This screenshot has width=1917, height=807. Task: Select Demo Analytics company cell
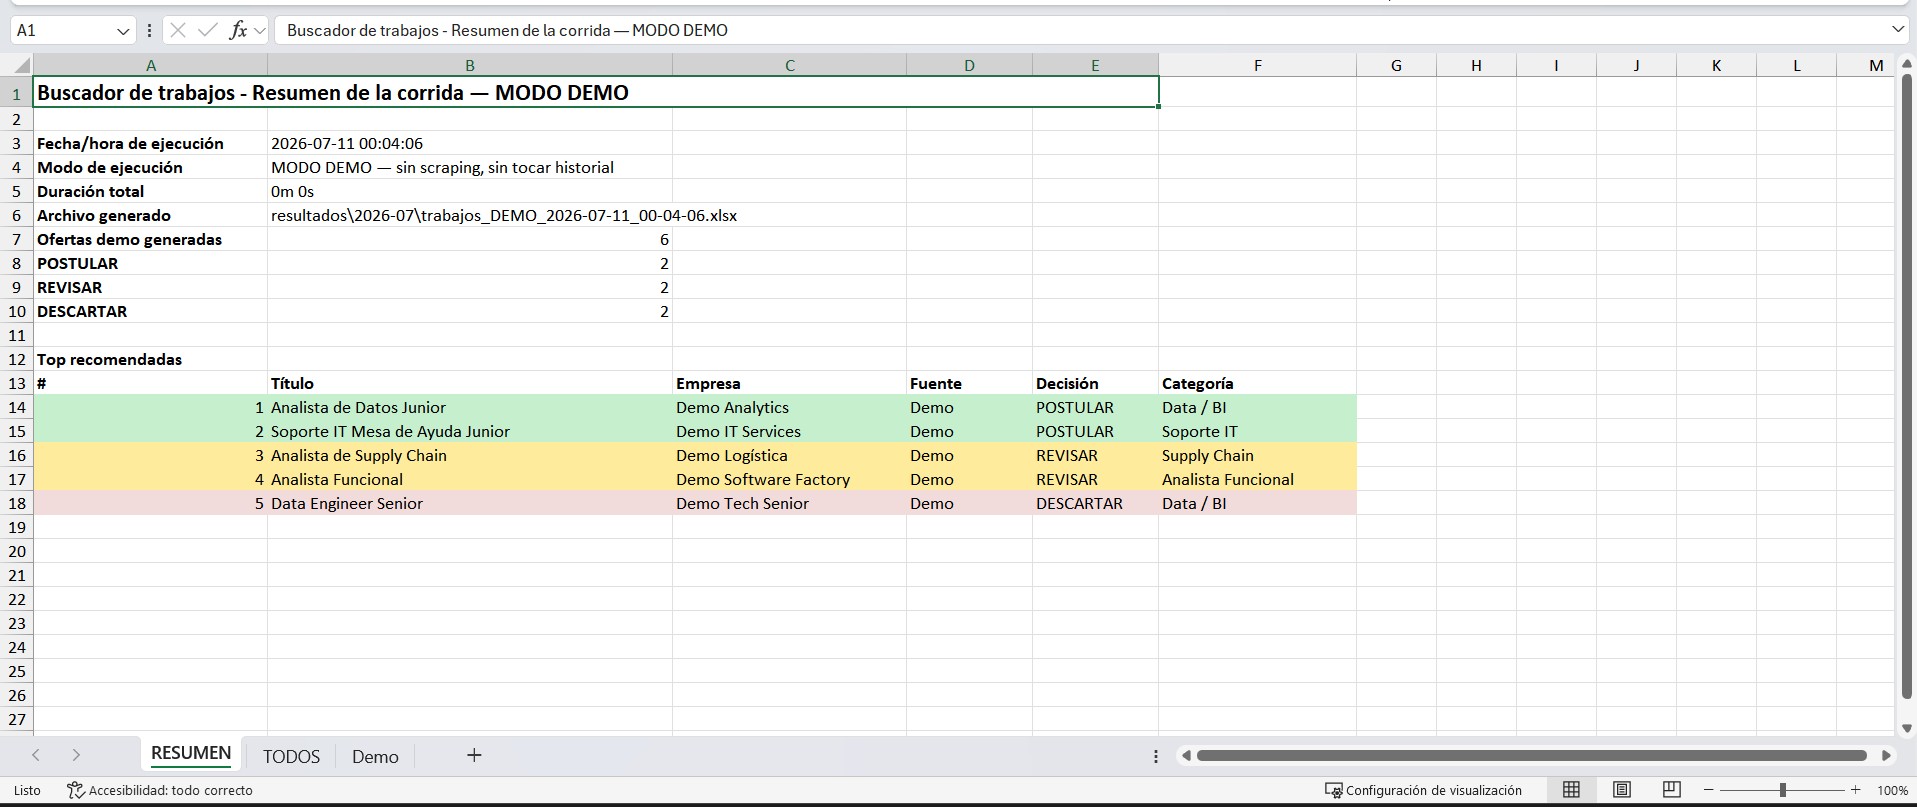click(x=790, y=407)
